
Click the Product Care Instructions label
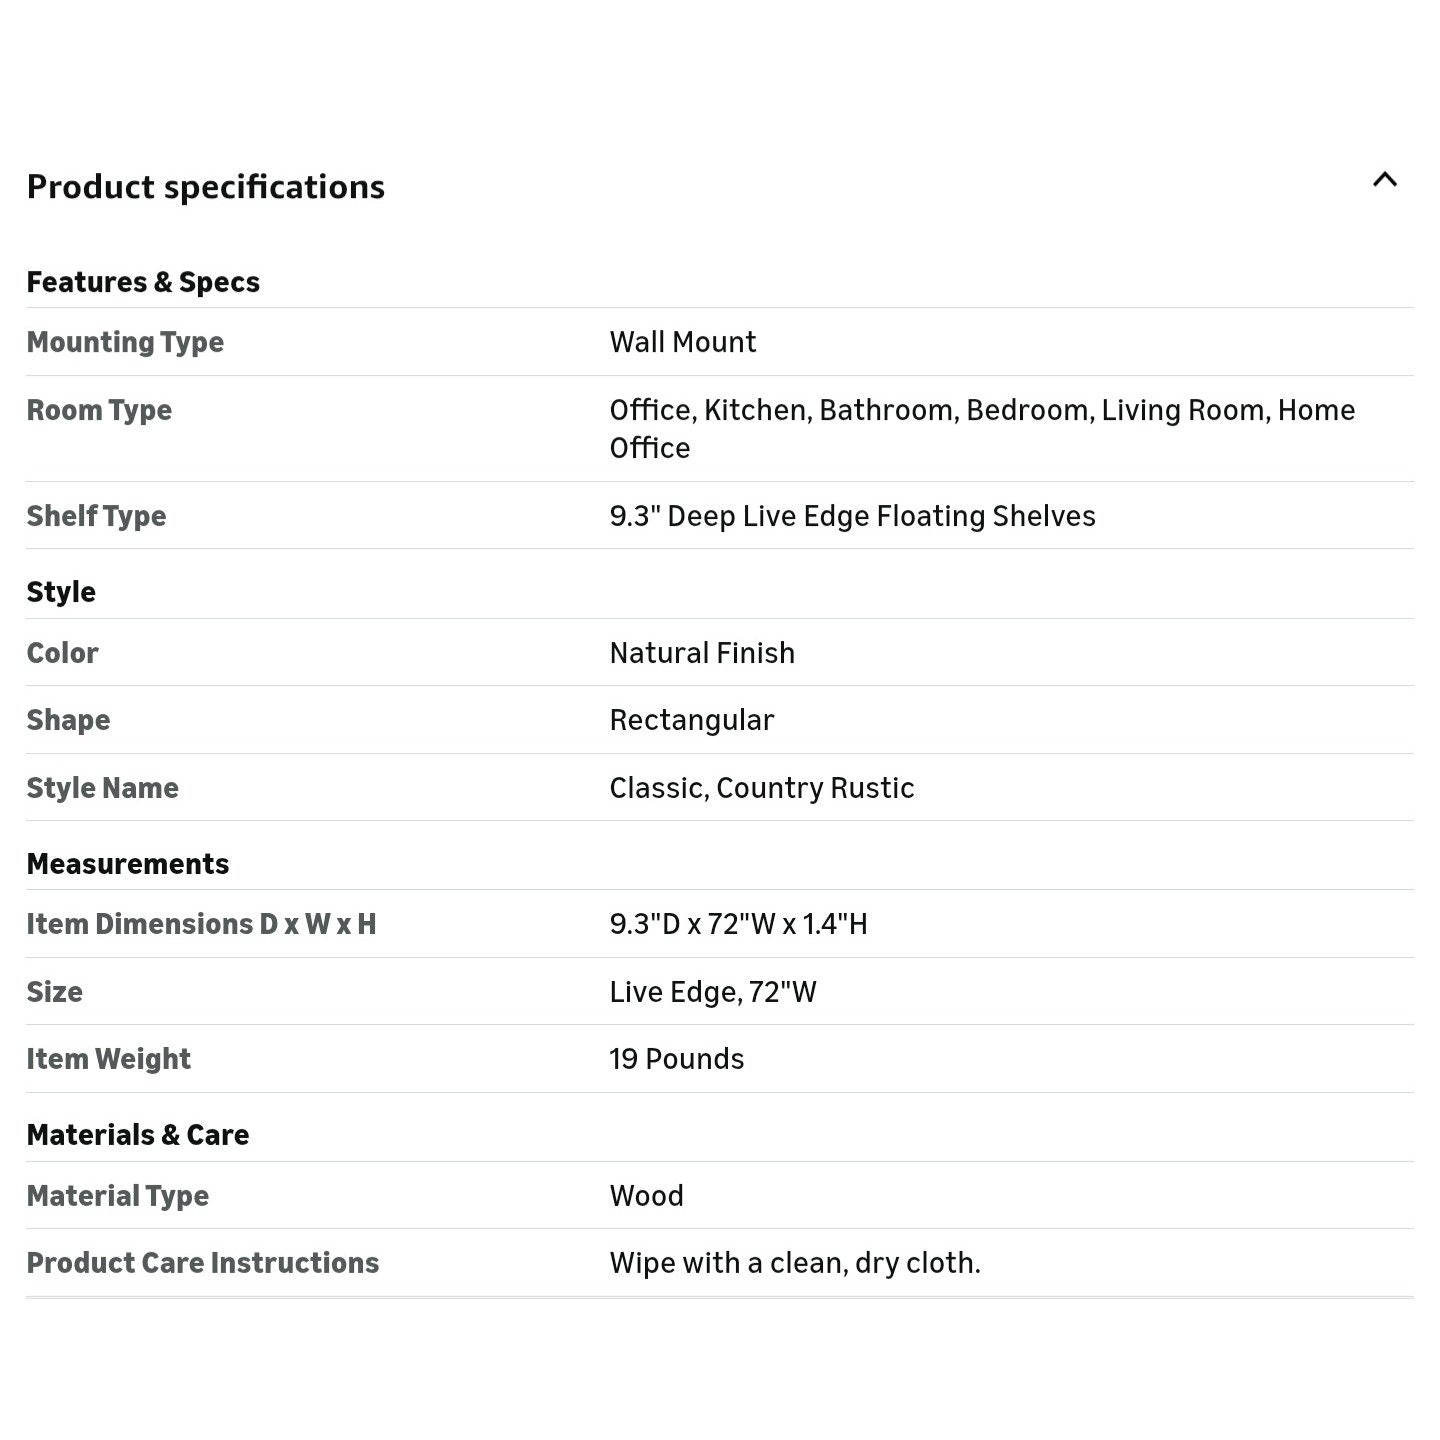pos(203,1263)
